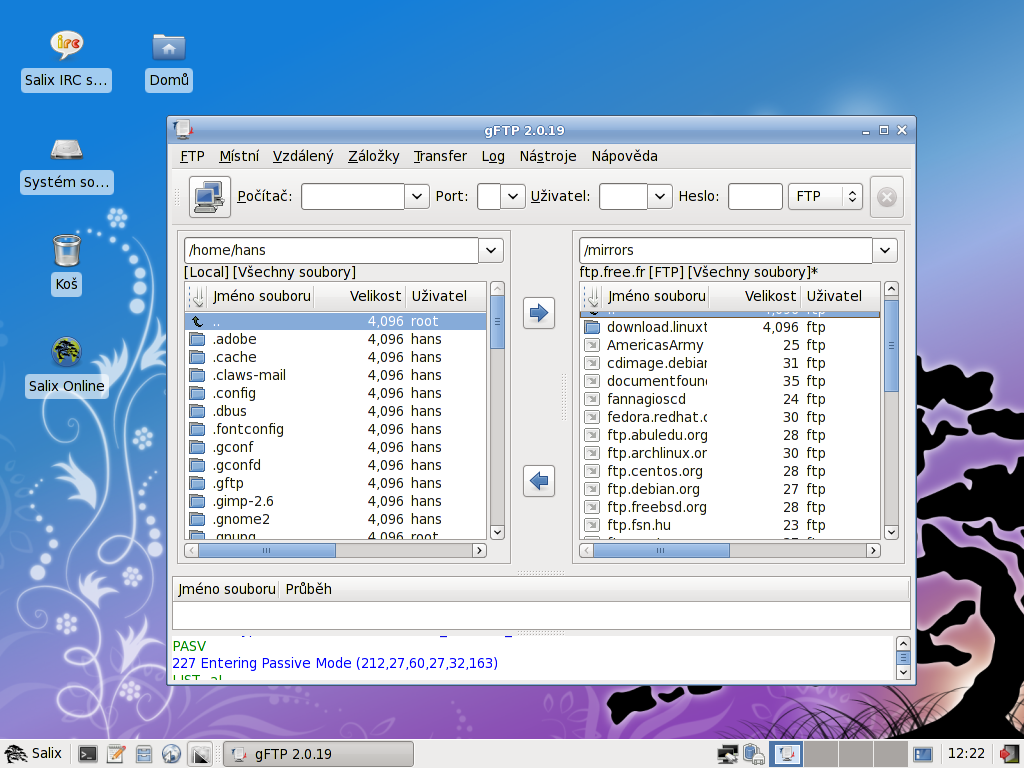Click the removable devices tray icon
1024x768 pixels.
[754, 754]
